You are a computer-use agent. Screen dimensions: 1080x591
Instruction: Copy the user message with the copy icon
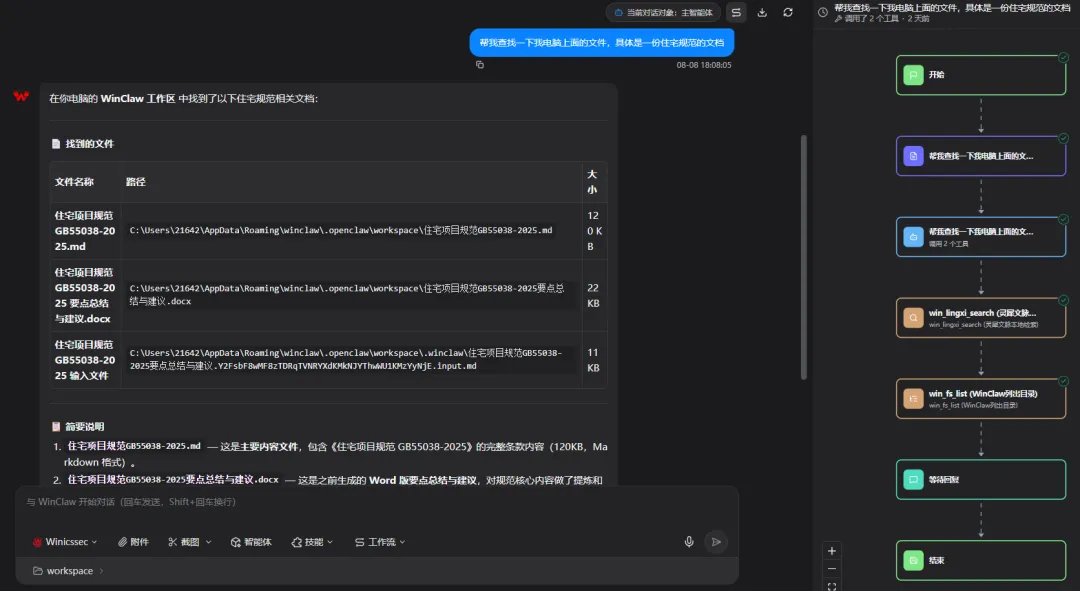tap(480, 65)
